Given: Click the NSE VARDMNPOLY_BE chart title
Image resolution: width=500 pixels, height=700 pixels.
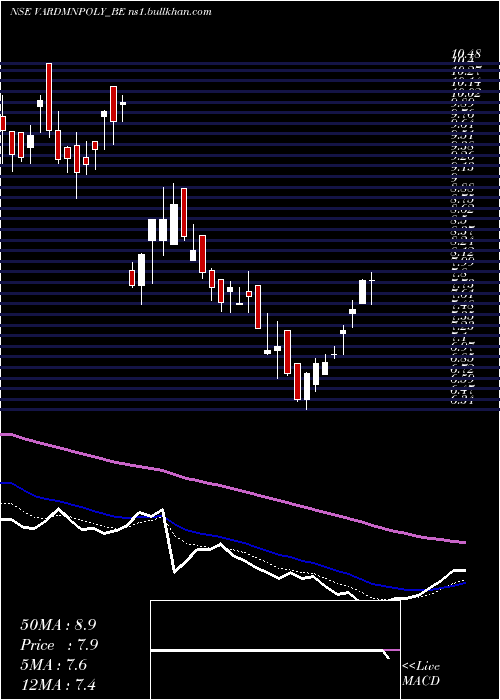Looking at the screenshot, I should click(111, 12).
